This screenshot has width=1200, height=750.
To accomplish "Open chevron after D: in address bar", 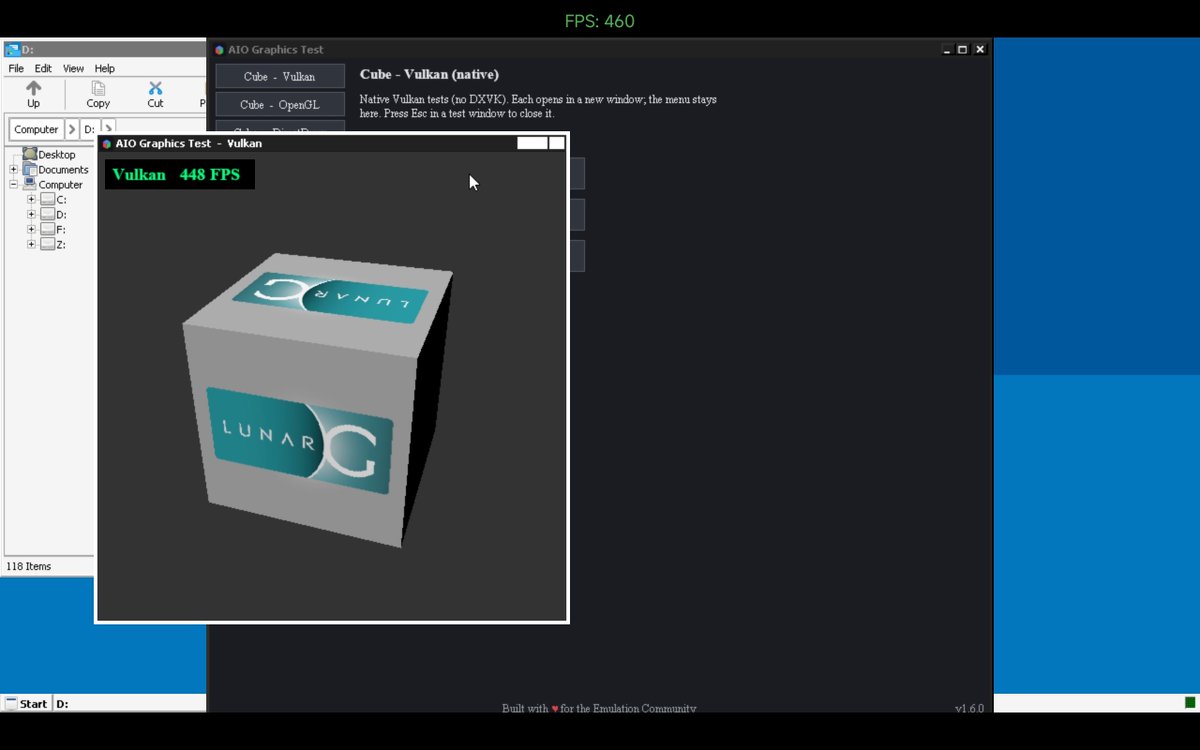I will coord(108,129).
